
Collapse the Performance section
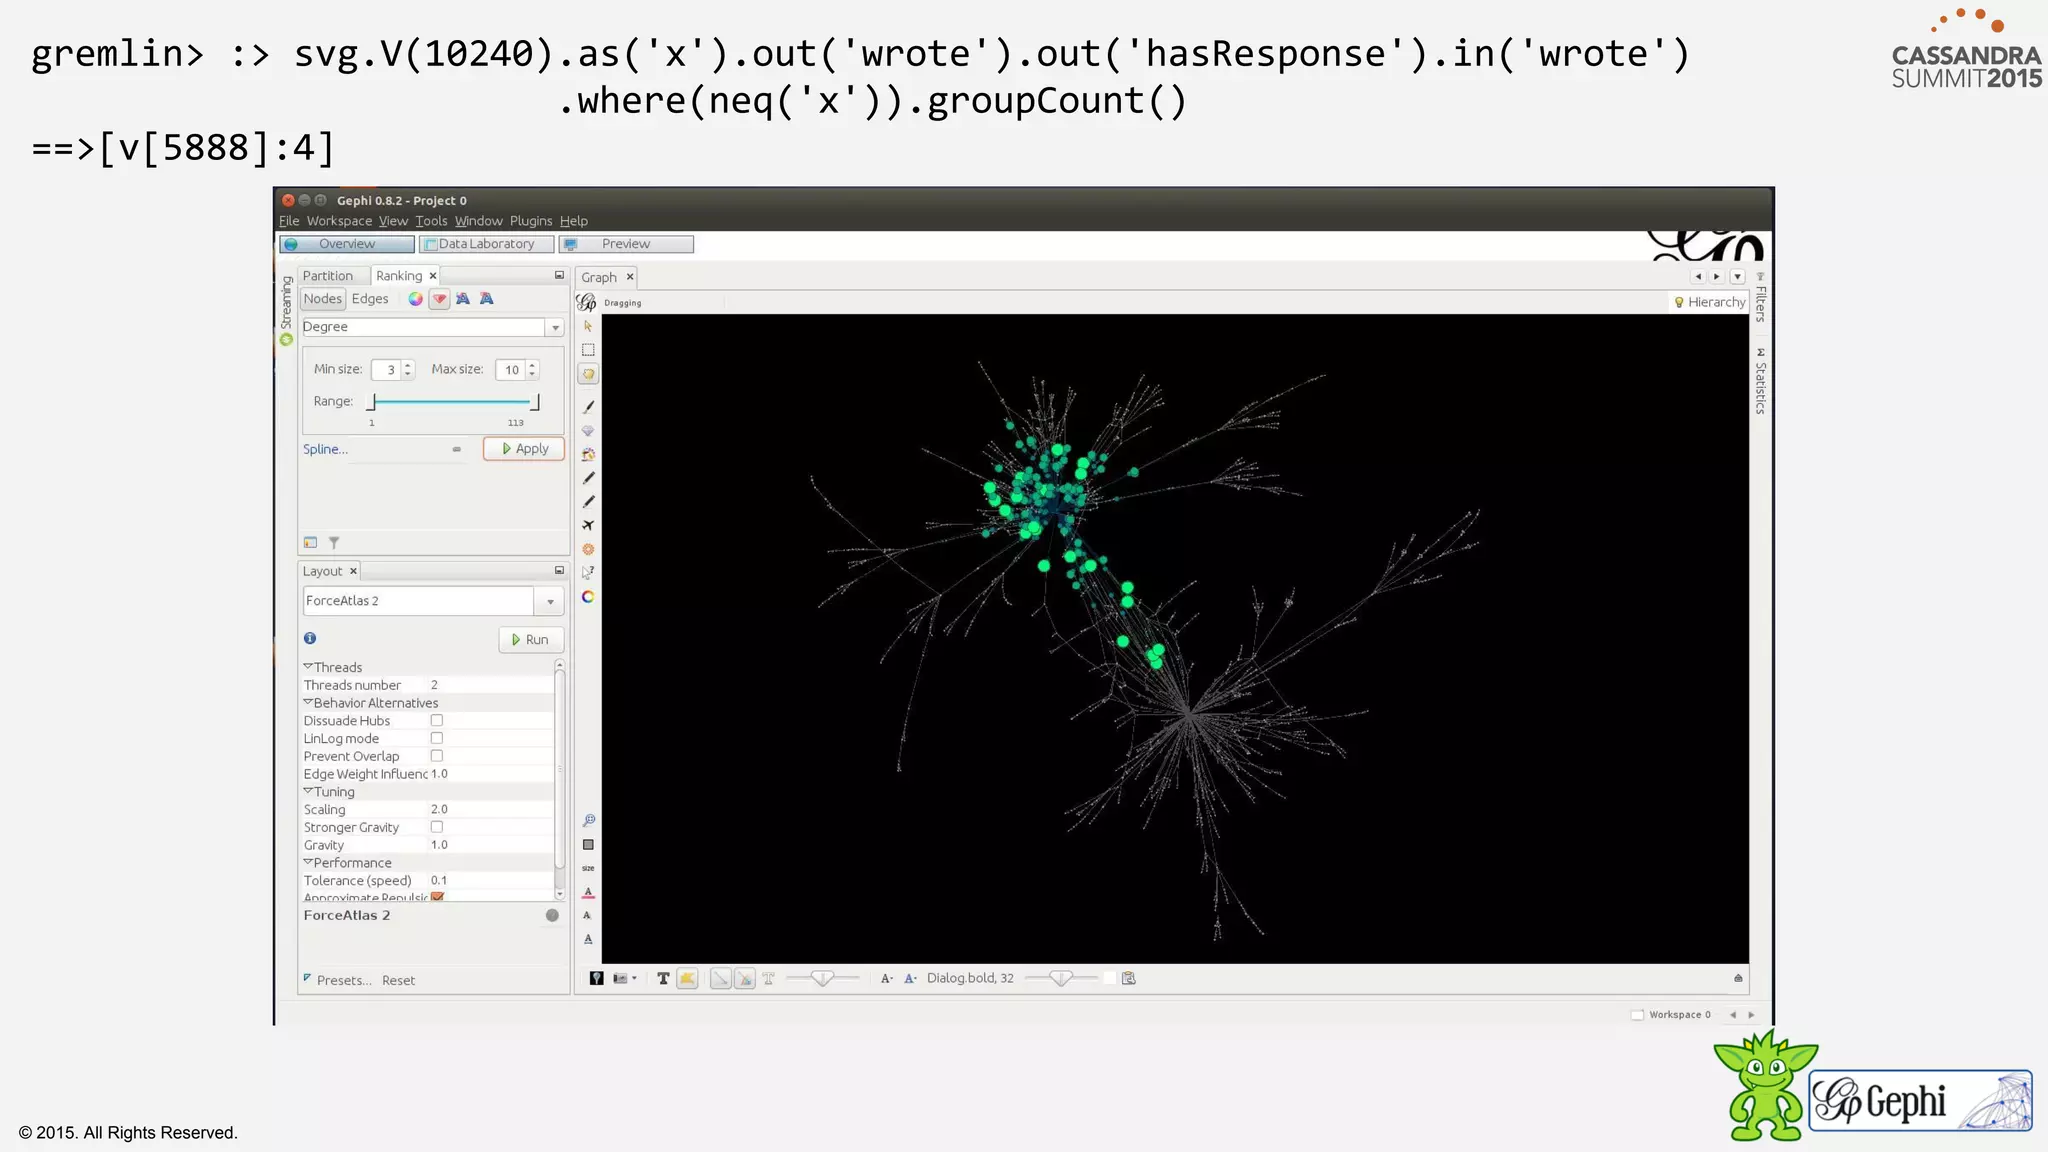tap(308, 862)
